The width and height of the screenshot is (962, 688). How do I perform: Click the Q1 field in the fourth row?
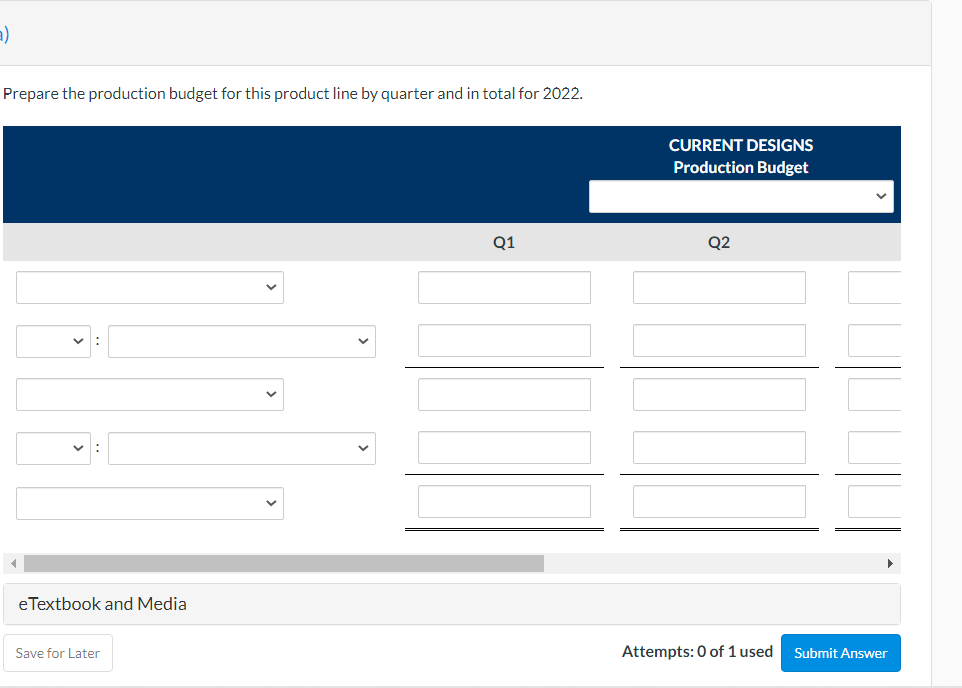point(504,448)
